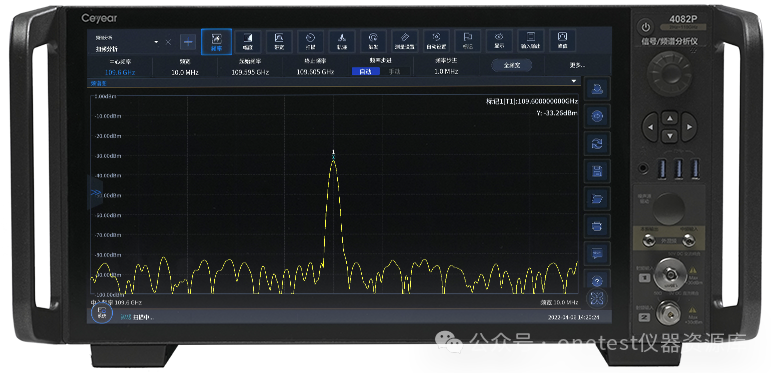Click the open-folder icon in right sidebar

coord(598,199)
